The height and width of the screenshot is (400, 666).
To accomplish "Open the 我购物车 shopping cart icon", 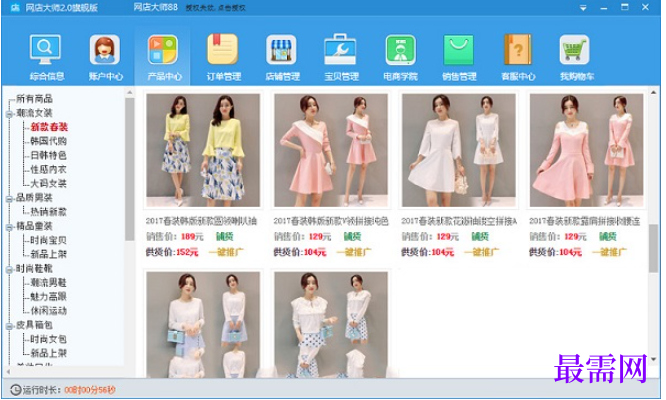I will (575, 49).
